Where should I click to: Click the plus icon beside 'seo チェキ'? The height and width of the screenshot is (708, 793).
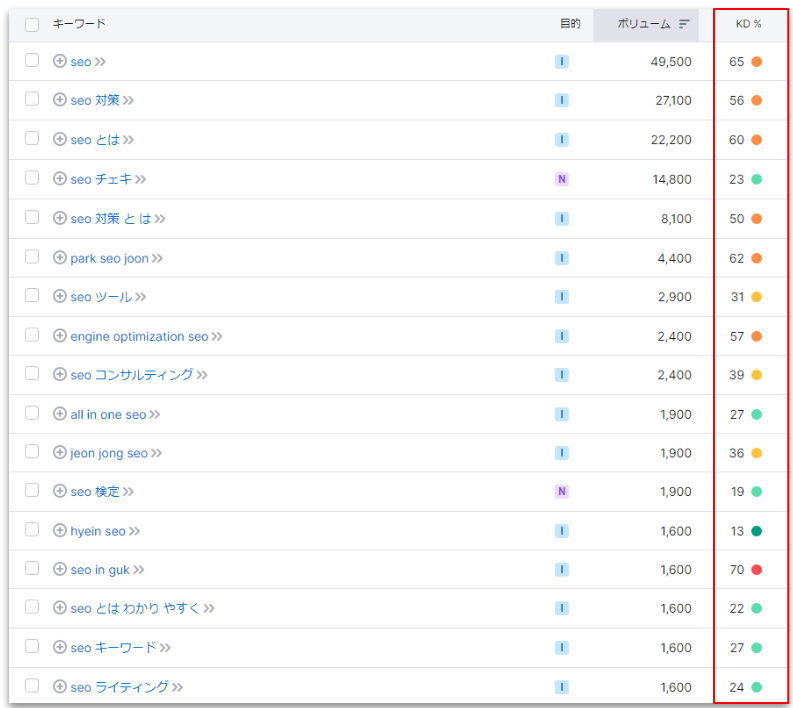point(59,179)
